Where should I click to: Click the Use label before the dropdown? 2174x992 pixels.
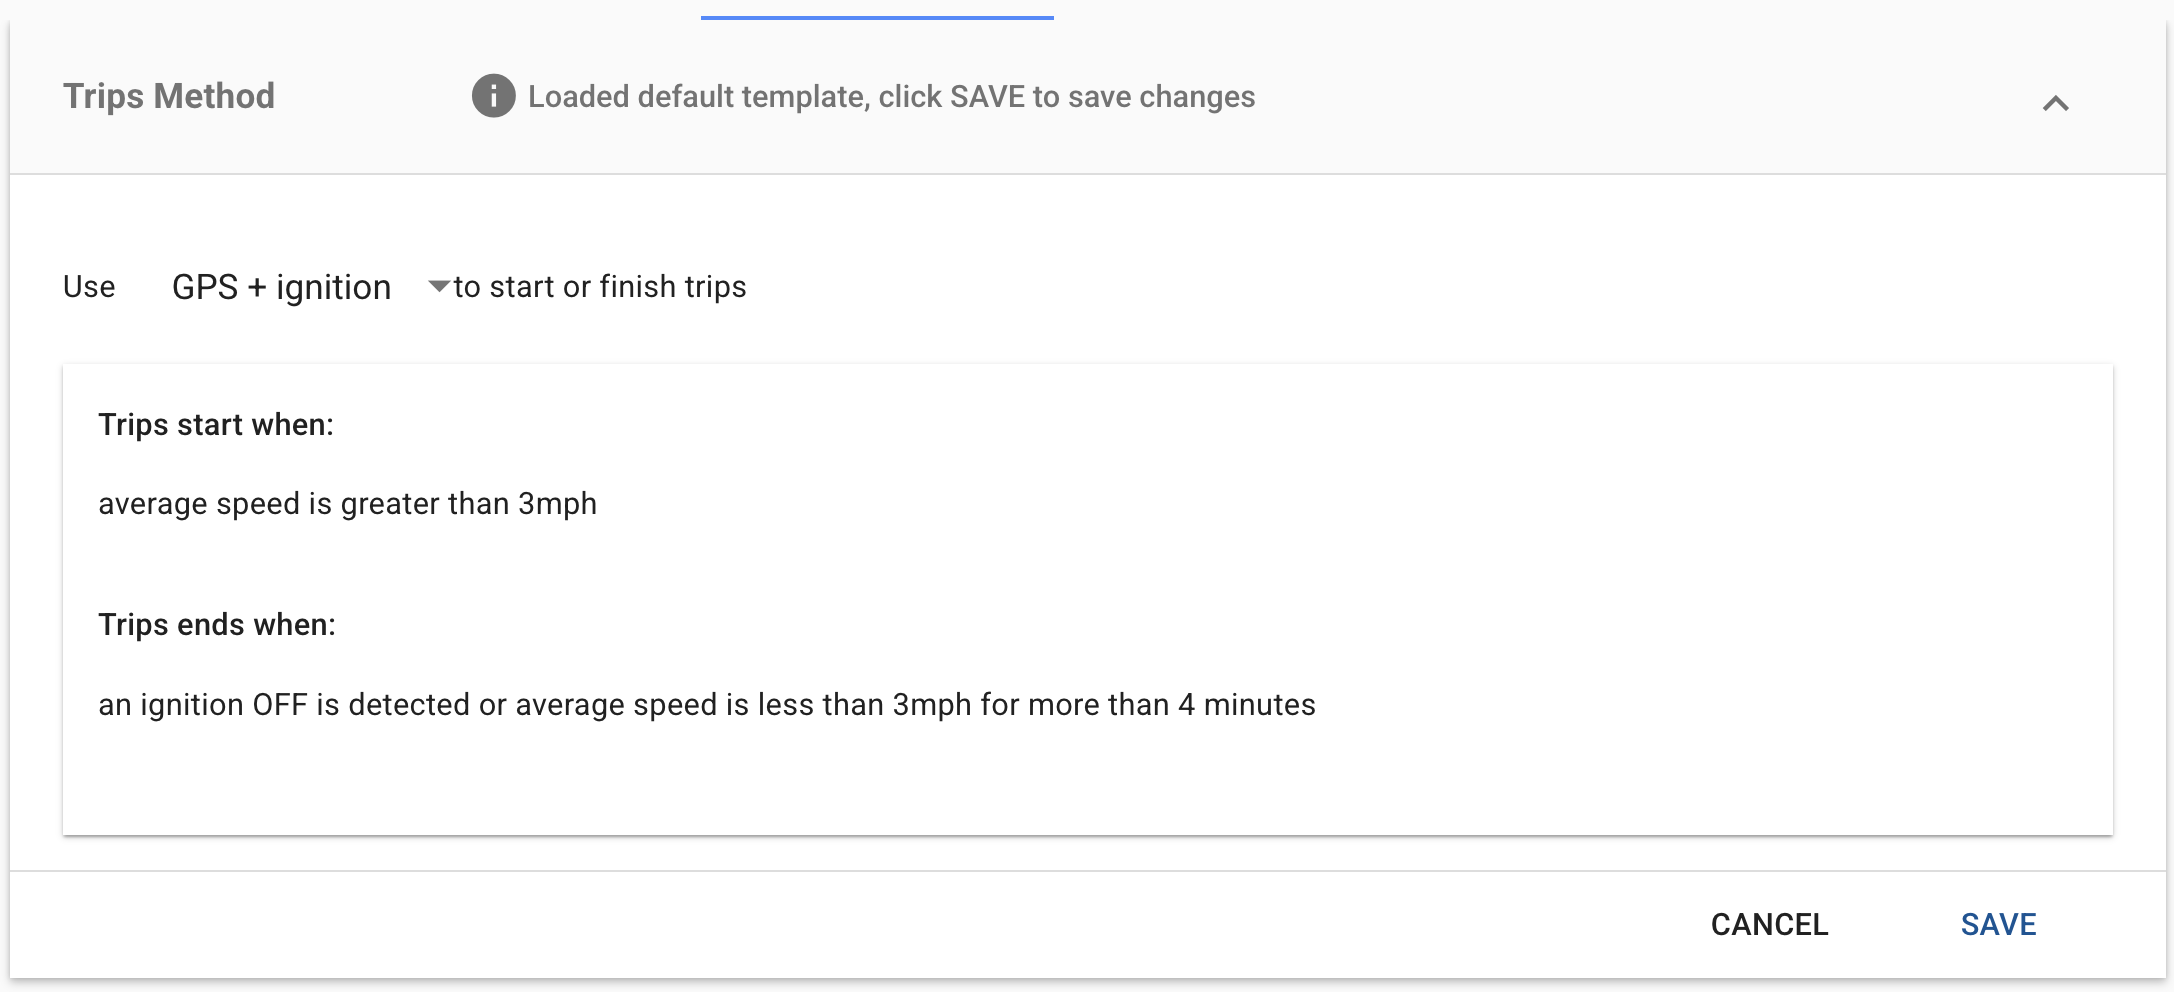pyautogui.click(x=89, y=287)
